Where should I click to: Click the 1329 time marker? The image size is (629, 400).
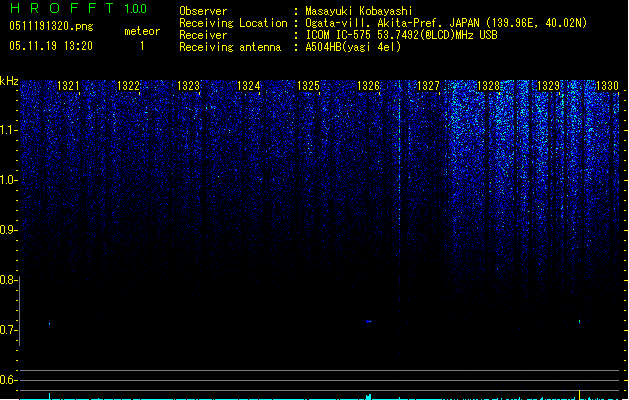548,85
